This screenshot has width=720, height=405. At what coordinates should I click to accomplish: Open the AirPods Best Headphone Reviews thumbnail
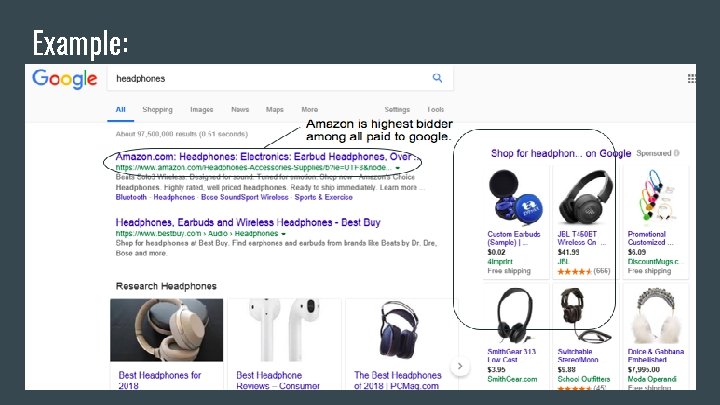(x=285, y=330)
